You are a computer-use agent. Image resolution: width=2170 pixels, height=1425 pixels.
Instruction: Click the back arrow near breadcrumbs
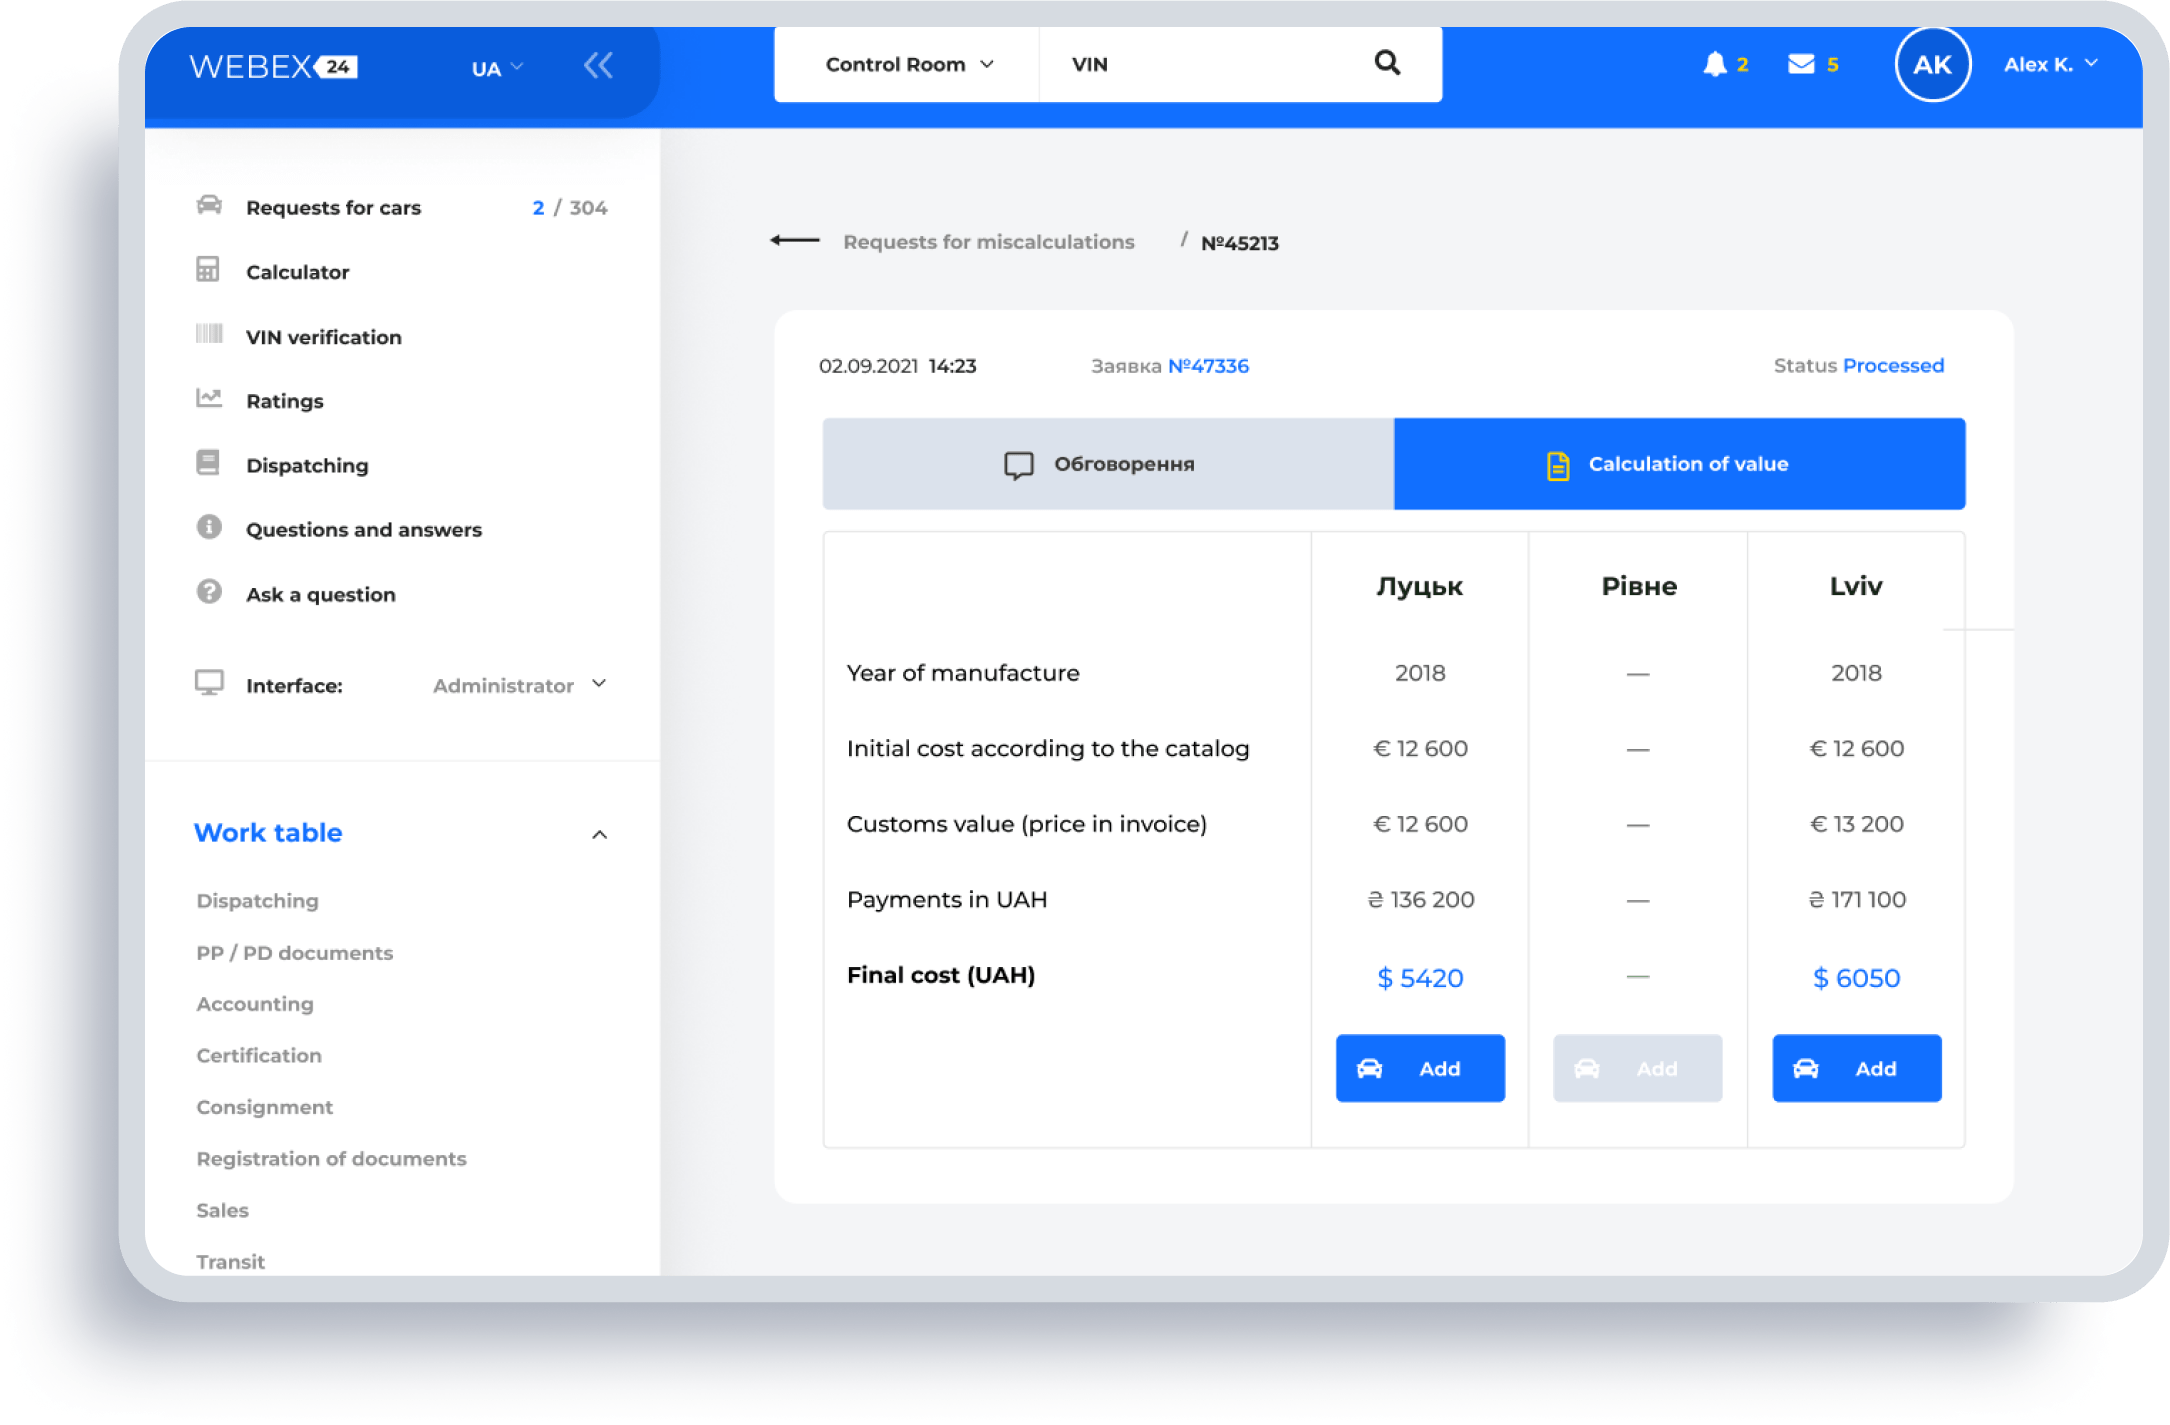coord(795,241)
